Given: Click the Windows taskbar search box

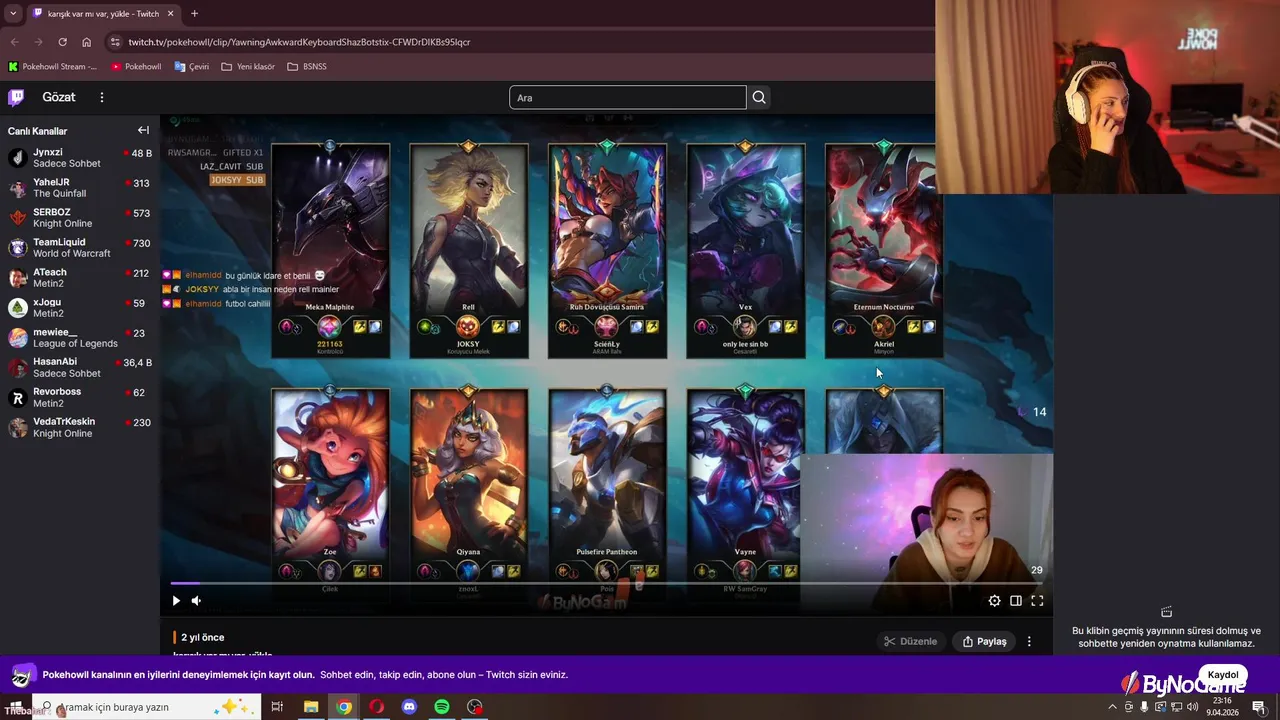Looking at the screenshot, I should 146,707.
